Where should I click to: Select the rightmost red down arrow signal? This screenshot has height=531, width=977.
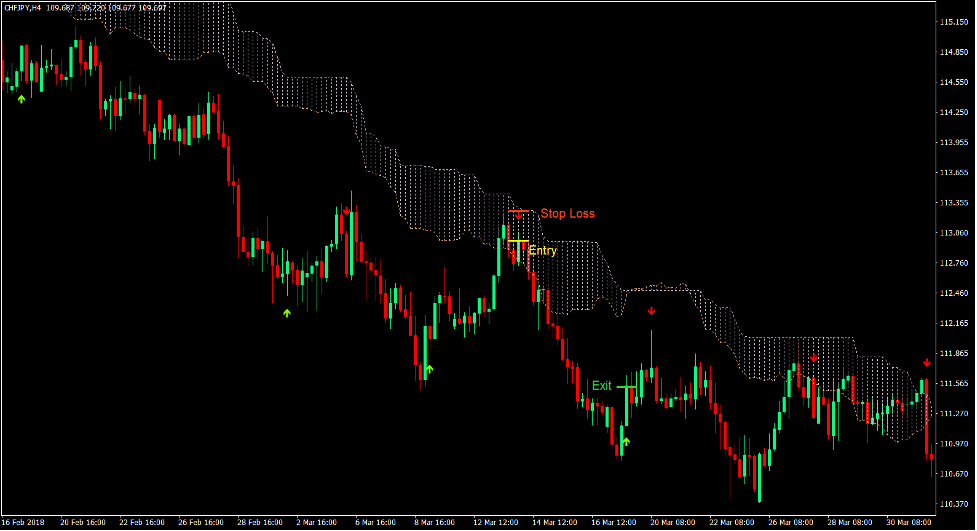[x=926, y=362]
